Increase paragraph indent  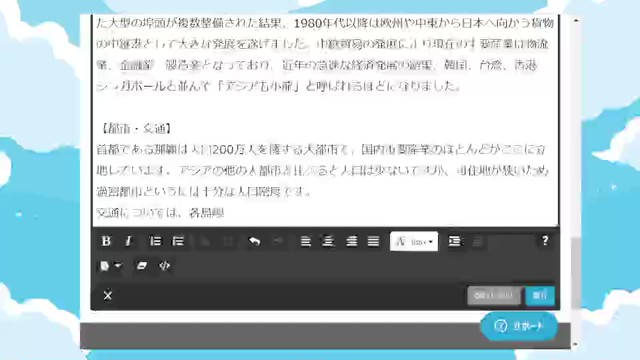coord(455,241)
